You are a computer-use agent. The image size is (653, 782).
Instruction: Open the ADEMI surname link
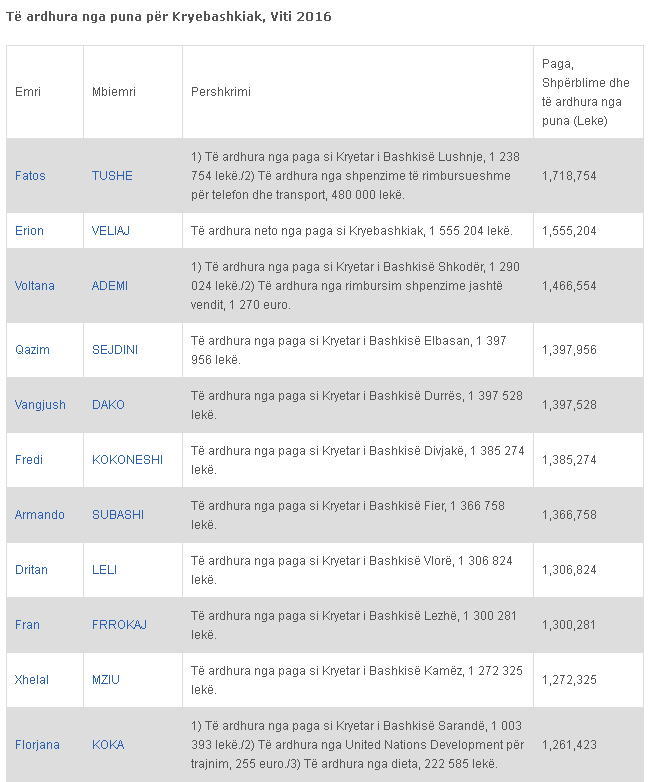click(110, 286)
